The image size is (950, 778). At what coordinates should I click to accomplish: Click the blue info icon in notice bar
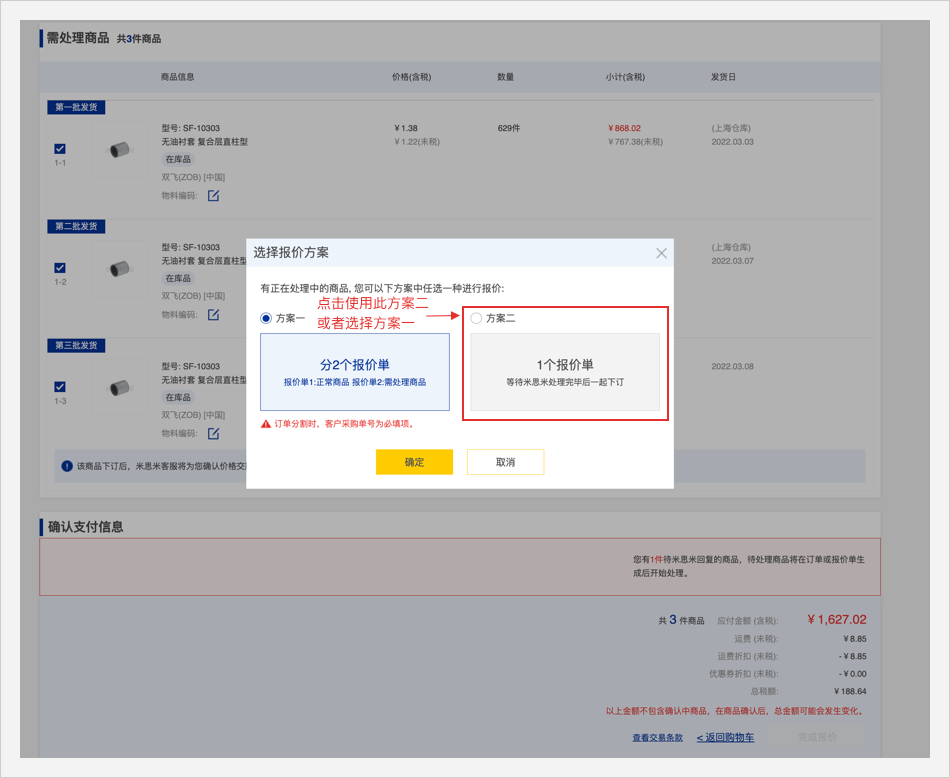click(x=67, y=466)
